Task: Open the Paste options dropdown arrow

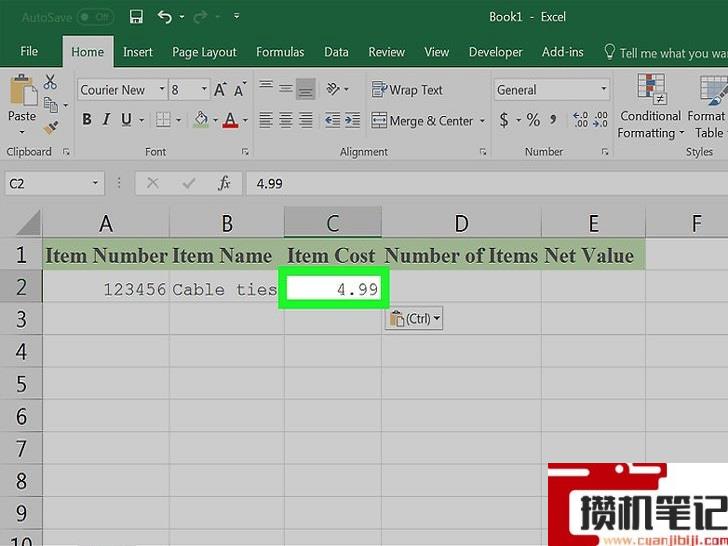Action: [x=22, y=133]
